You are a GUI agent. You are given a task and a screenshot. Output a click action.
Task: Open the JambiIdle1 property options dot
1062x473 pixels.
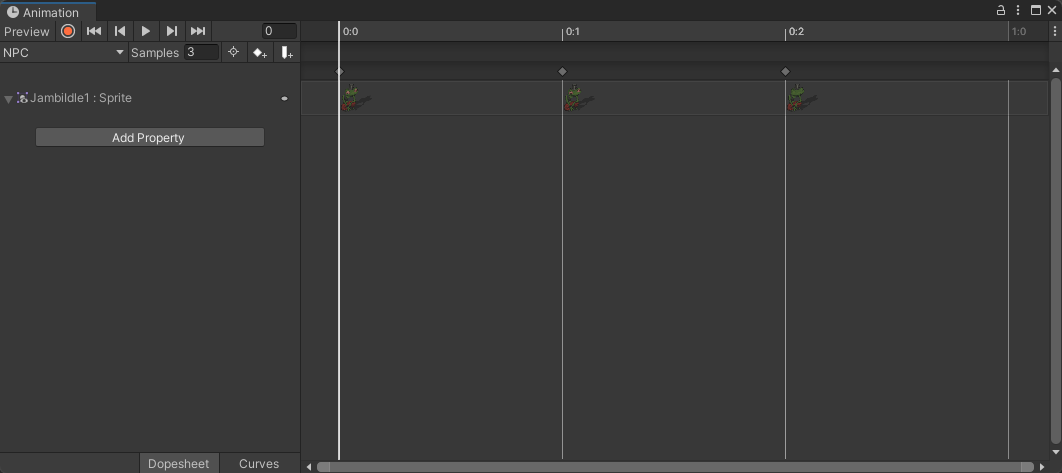tap(284, 98)
